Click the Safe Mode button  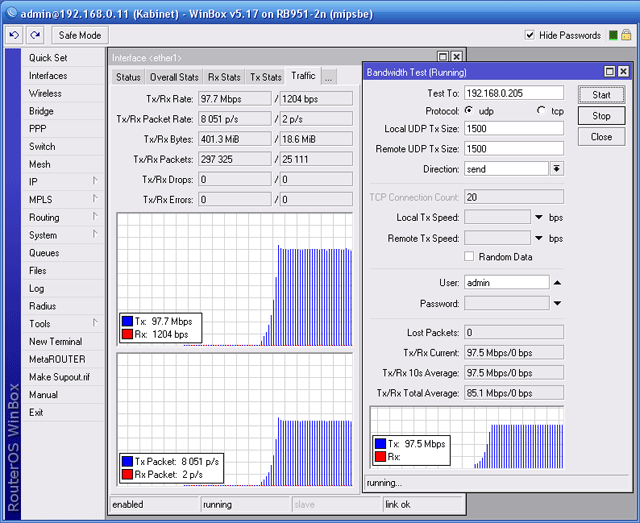pyautogui.click(x=80, y=35)
